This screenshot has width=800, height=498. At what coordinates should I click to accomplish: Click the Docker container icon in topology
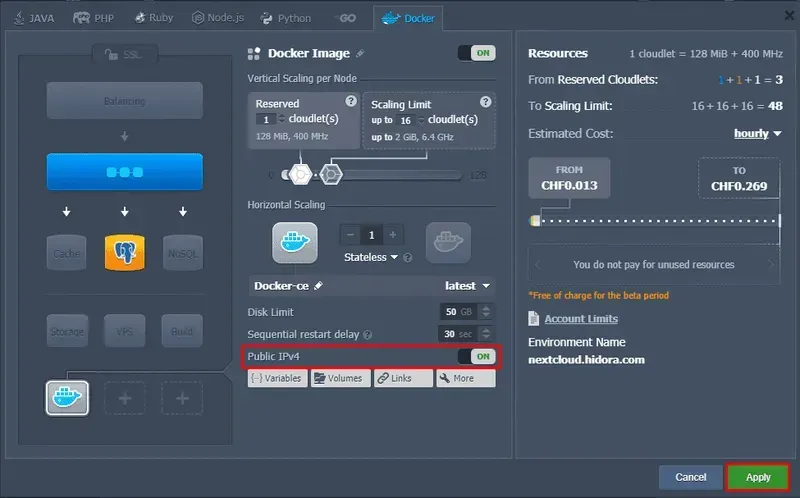(68, 398)
